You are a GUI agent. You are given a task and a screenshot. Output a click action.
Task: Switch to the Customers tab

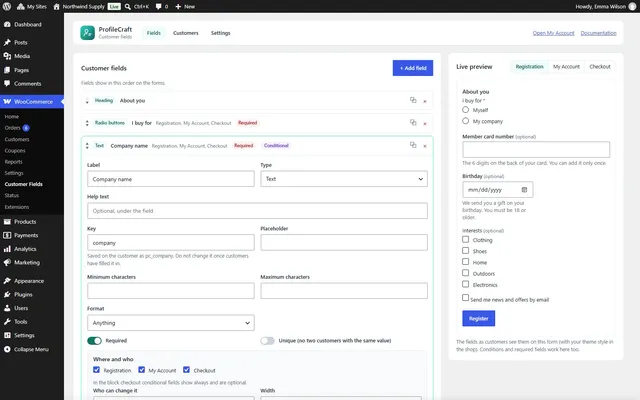pos(186,33)
